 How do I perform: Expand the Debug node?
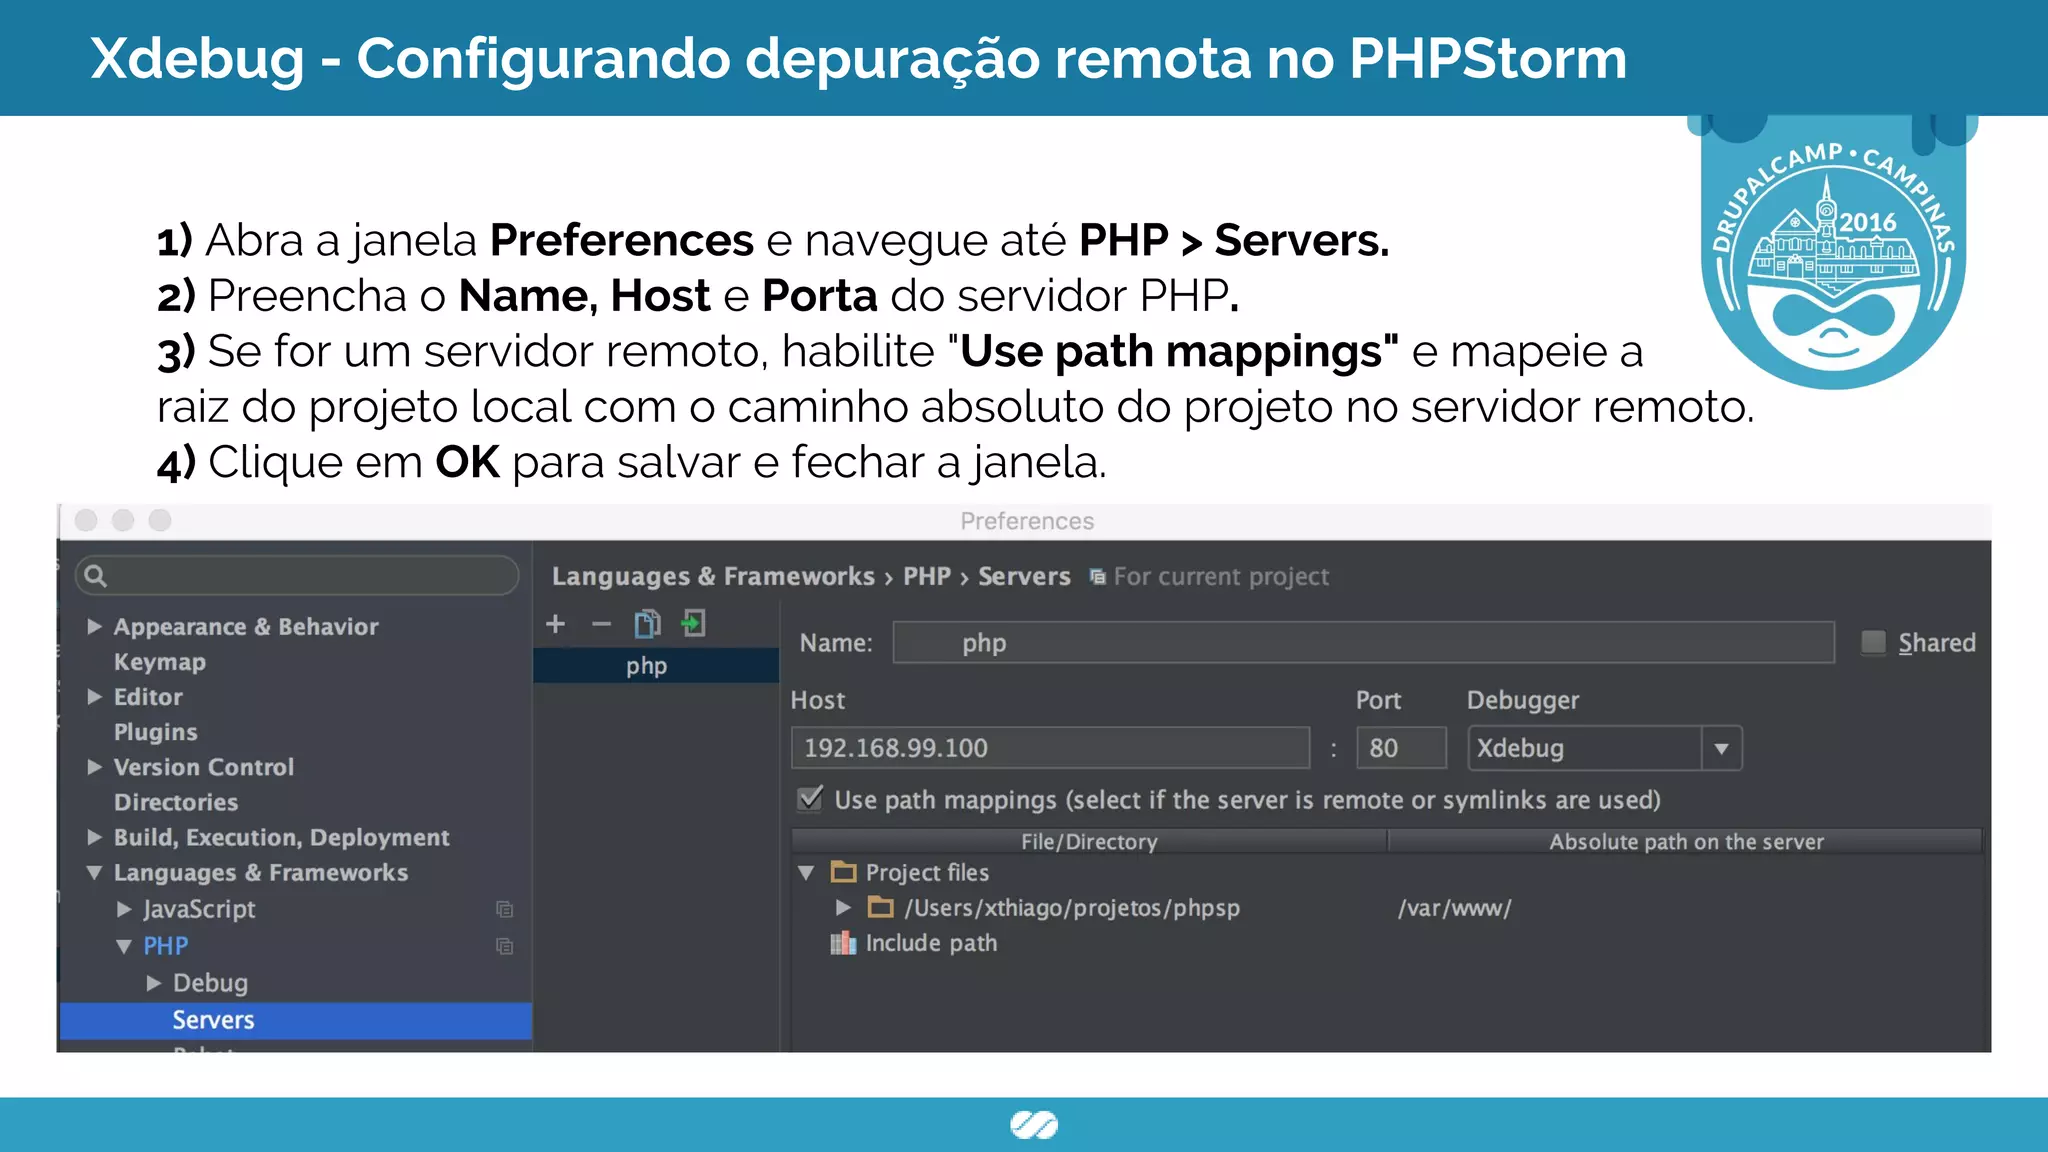pos(153,983)
